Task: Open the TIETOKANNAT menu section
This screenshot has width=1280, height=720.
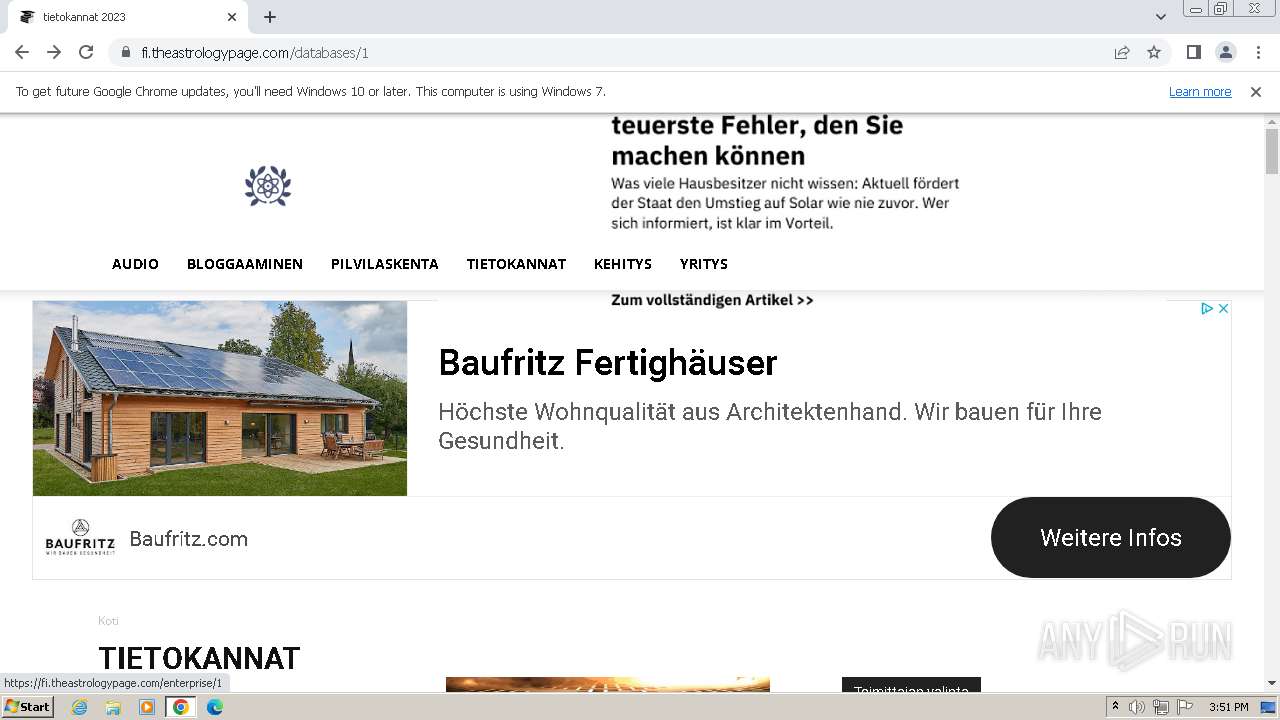Action: pyautogui.click(x=516, y=264)
